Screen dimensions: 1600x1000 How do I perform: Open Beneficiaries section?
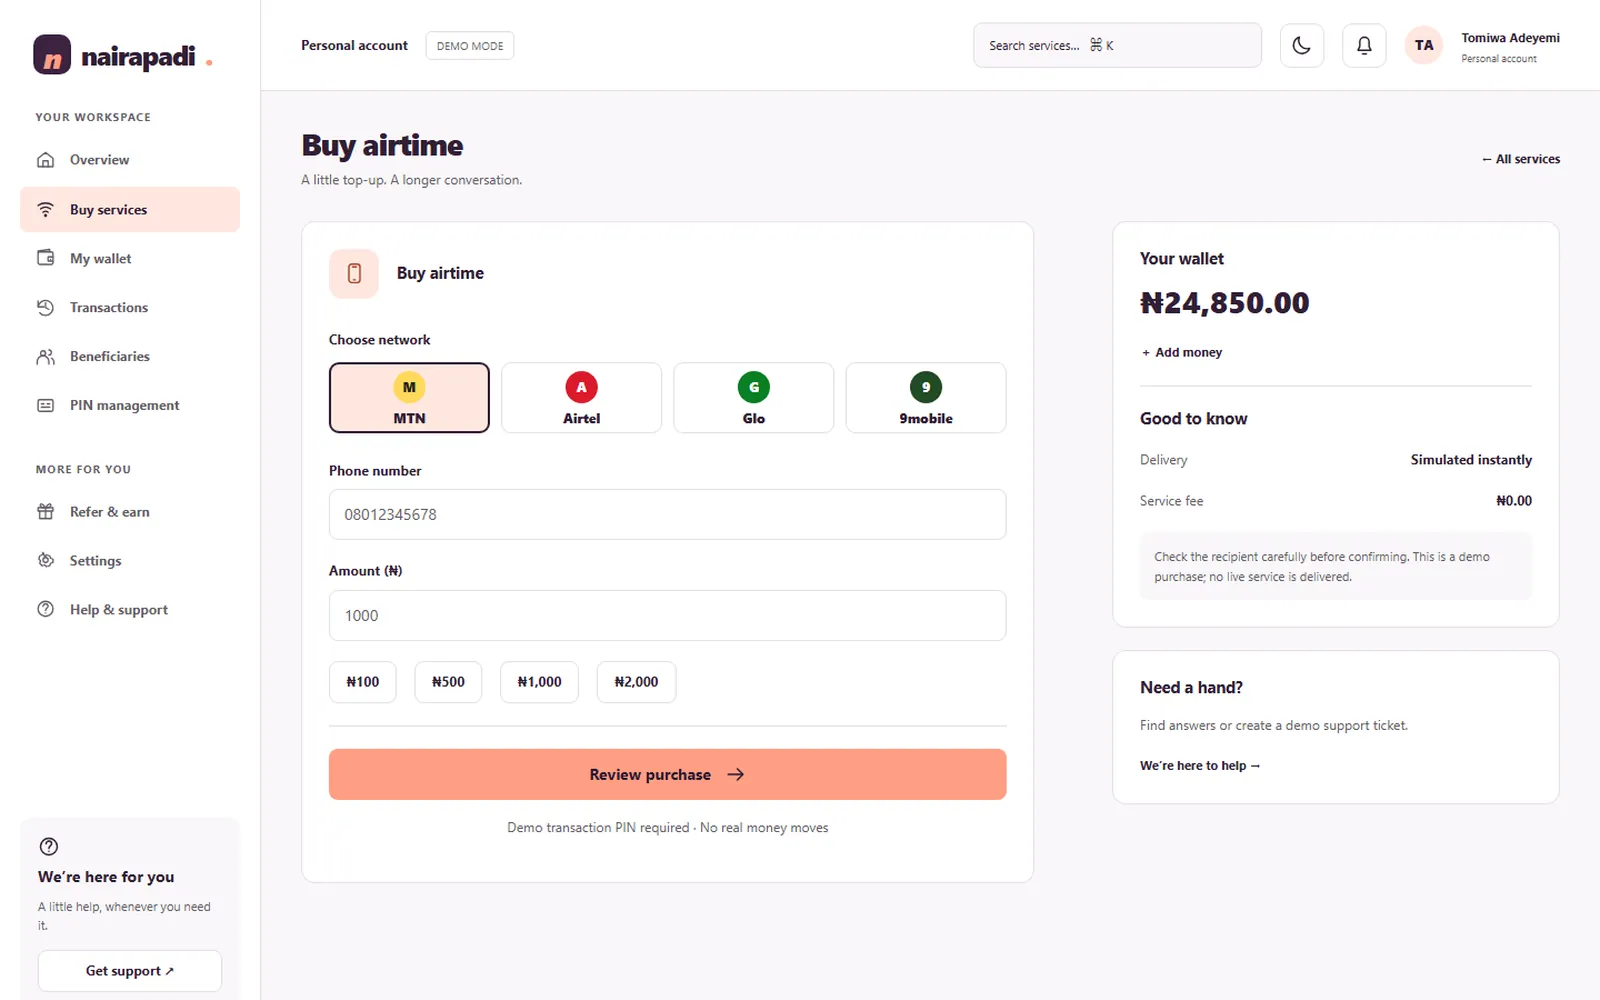(130, 356)
